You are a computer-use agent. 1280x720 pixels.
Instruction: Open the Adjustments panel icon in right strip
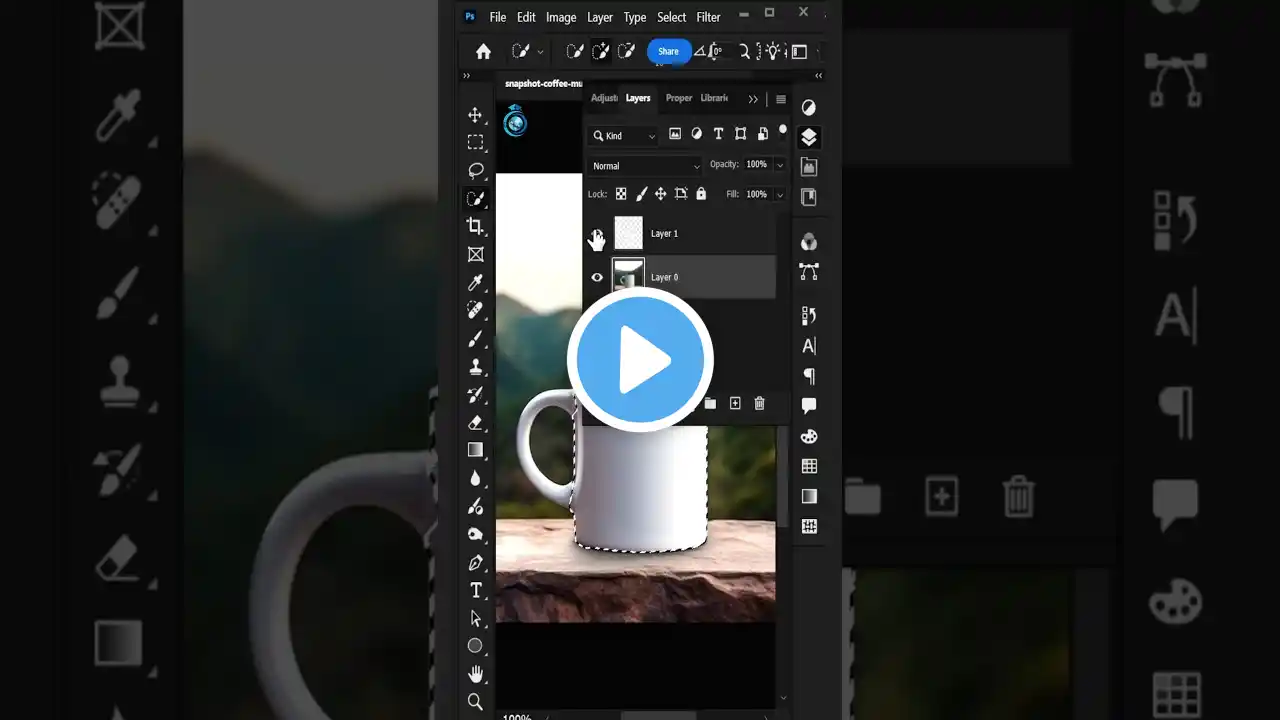(809, 107)
